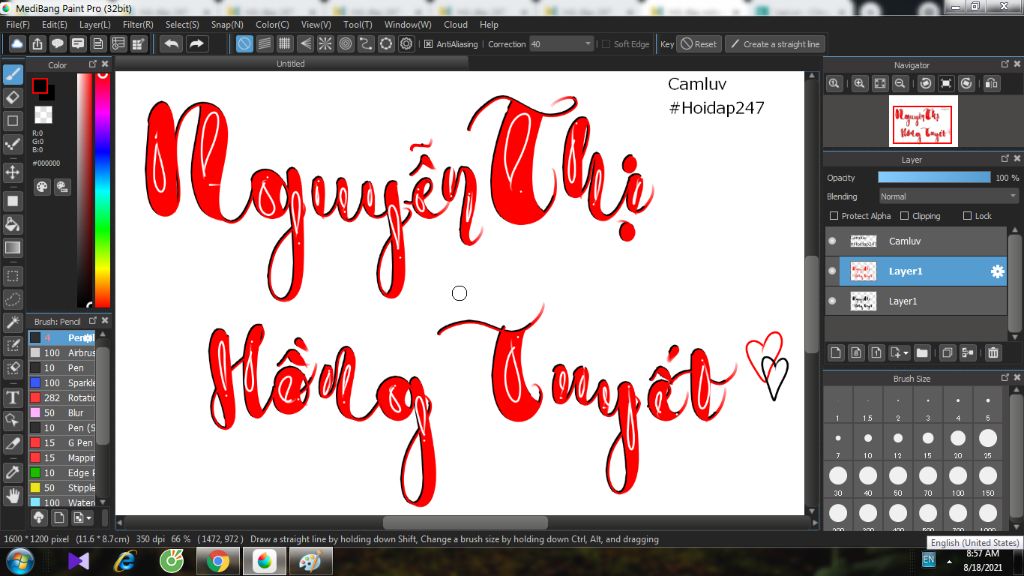Enable the circle snap icon
This screenshot has height=576, width=1024.
345,44
